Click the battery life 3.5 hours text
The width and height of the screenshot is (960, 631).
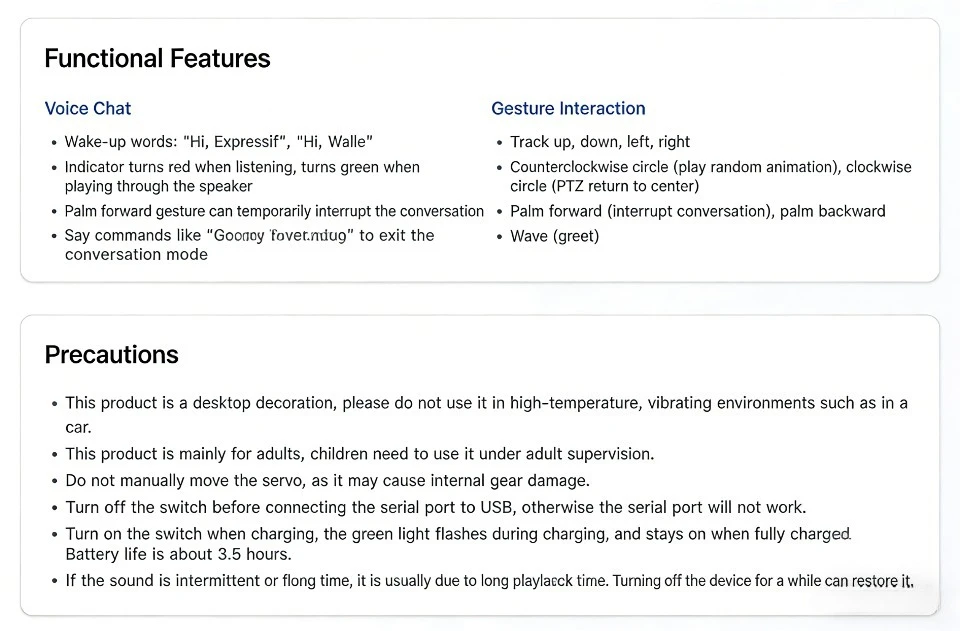pyautogui.click(x=178, y=554)
